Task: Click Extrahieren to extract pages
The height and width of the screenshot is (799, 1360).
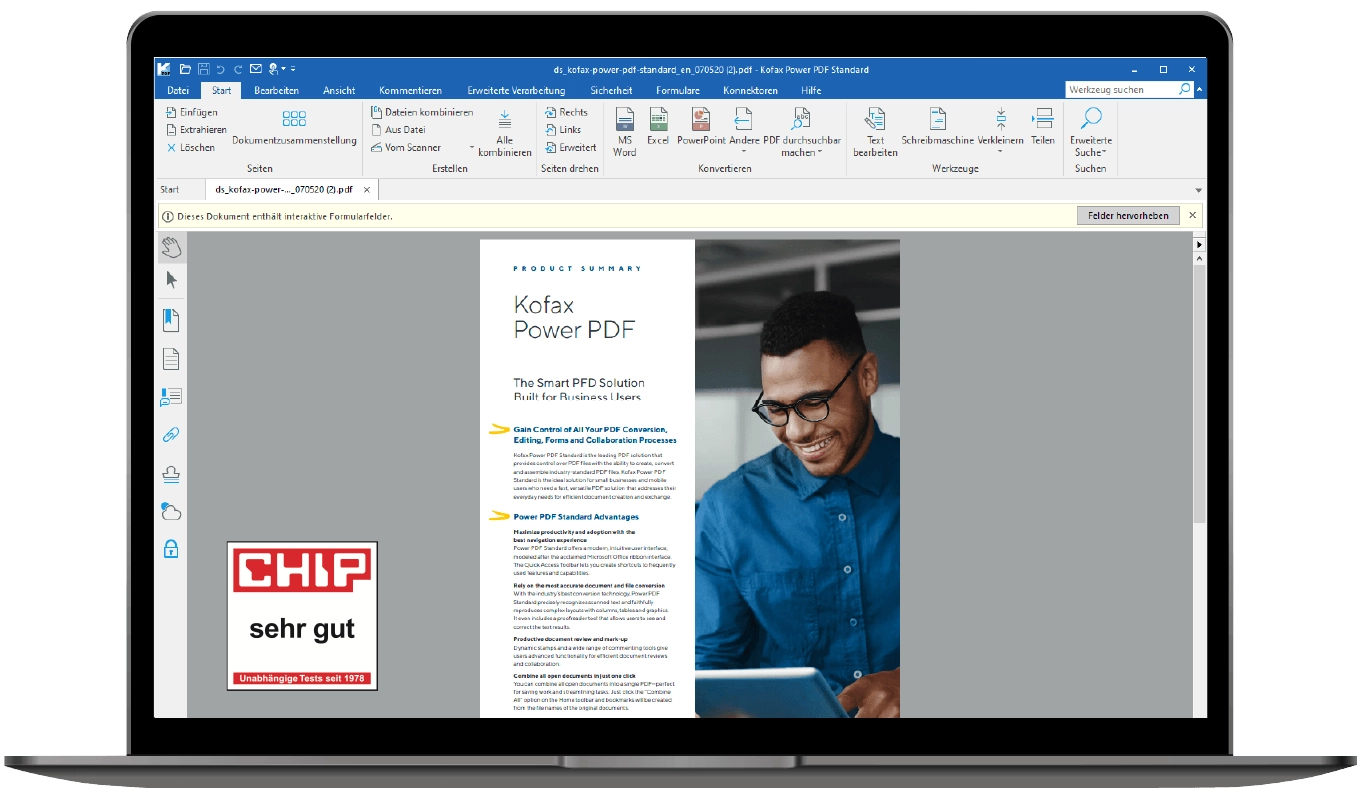Action: click(196, 130)
